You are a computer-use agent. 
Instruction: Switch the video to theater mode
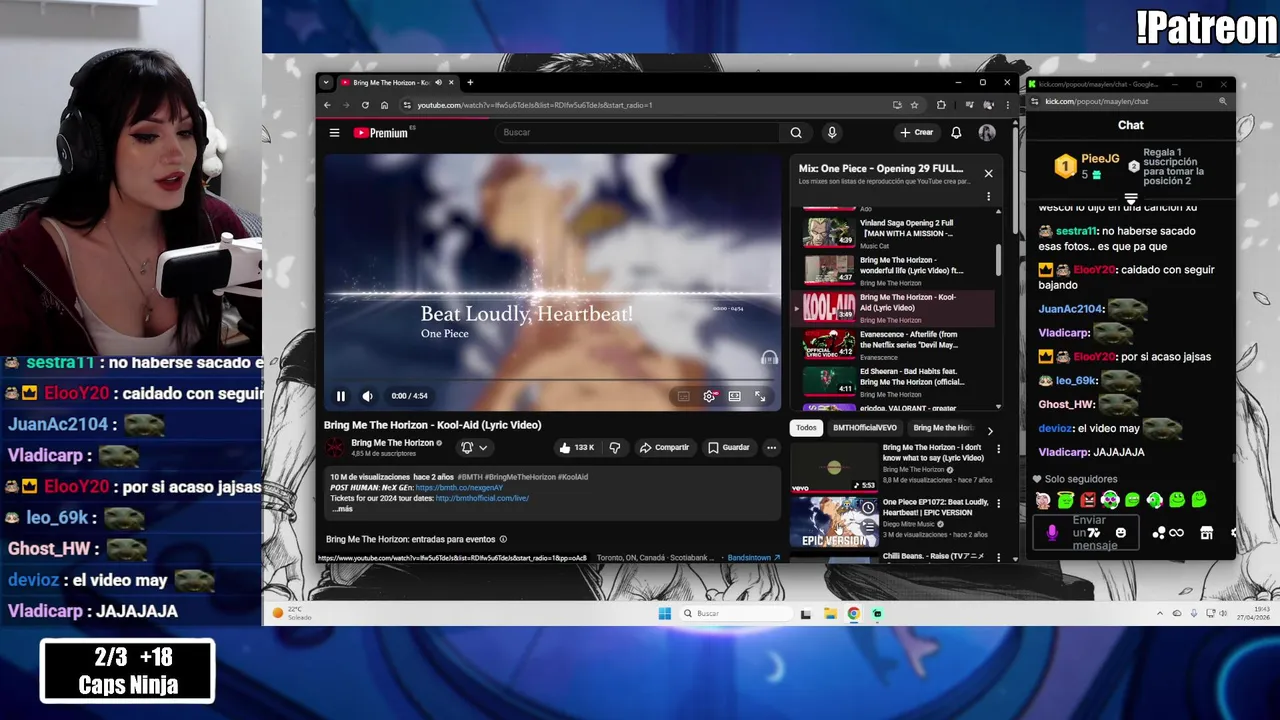click(x=734, y=396)
